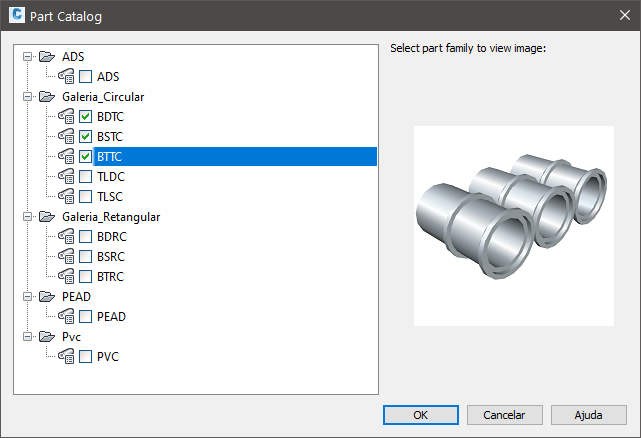641x438 pixels.
Task: Click the pipe preview image
Action: (513, 226)
